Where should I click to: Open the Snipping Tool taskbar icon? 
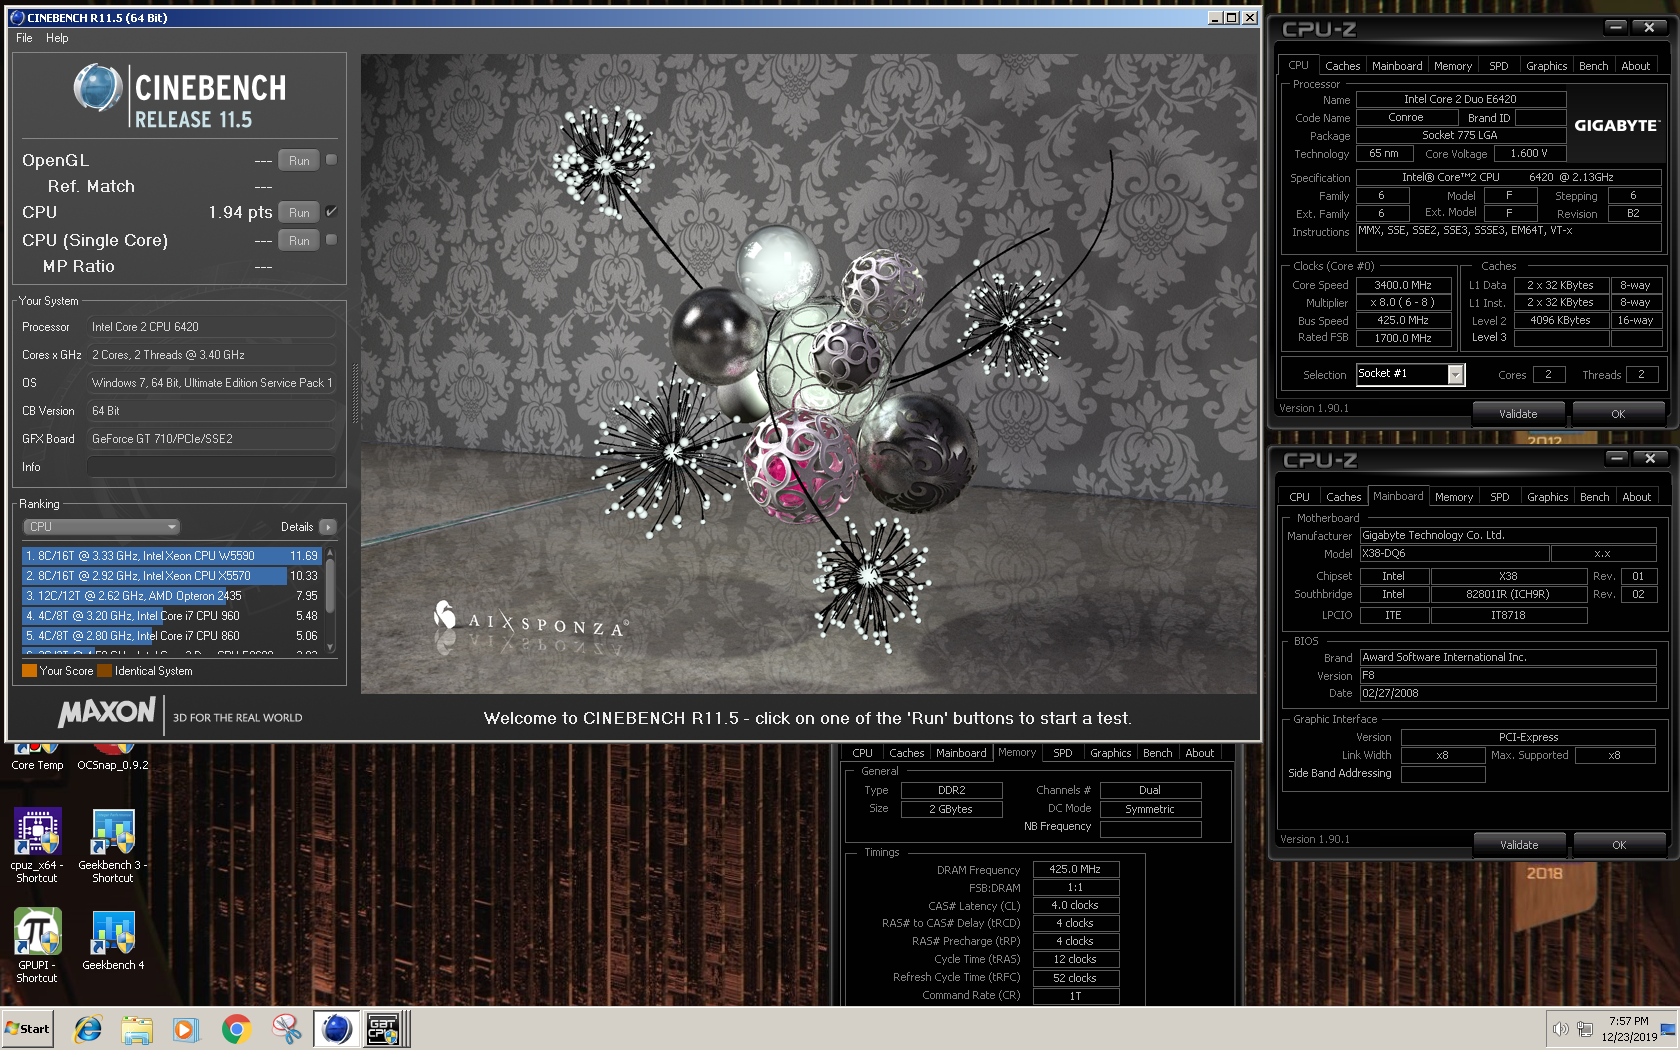click(286, 1028)
